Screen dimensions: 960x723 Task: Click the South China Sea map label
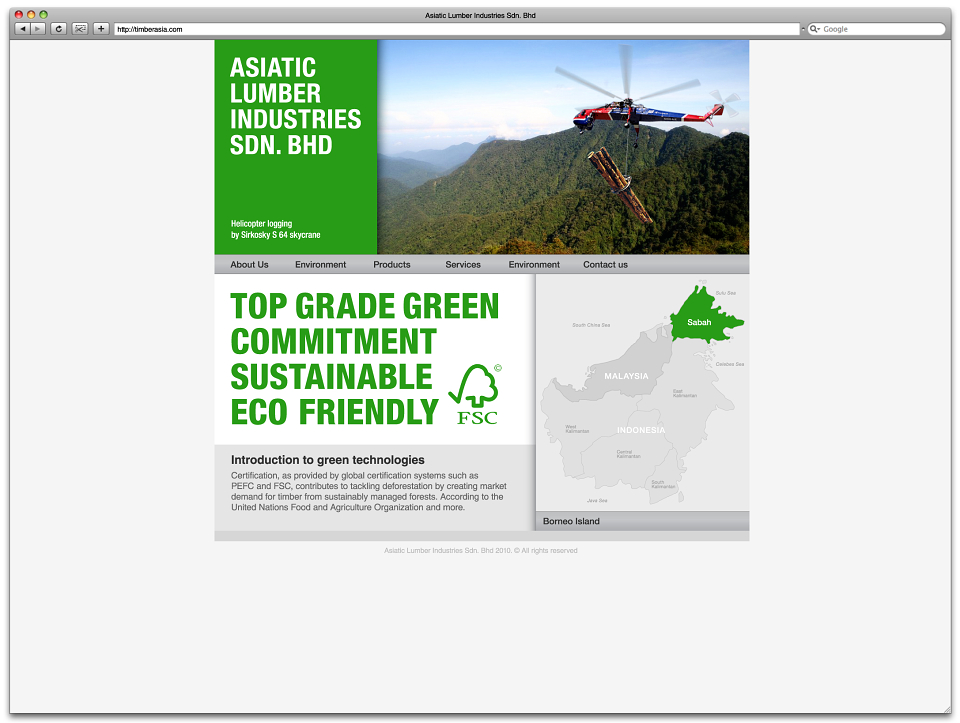coord(591,325)
